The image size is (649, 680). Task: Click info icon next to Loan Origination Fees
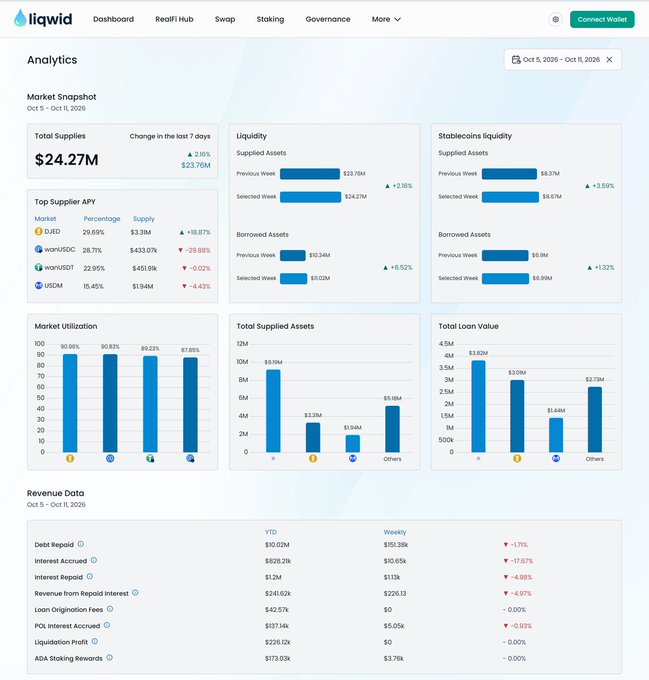[110, 609]
